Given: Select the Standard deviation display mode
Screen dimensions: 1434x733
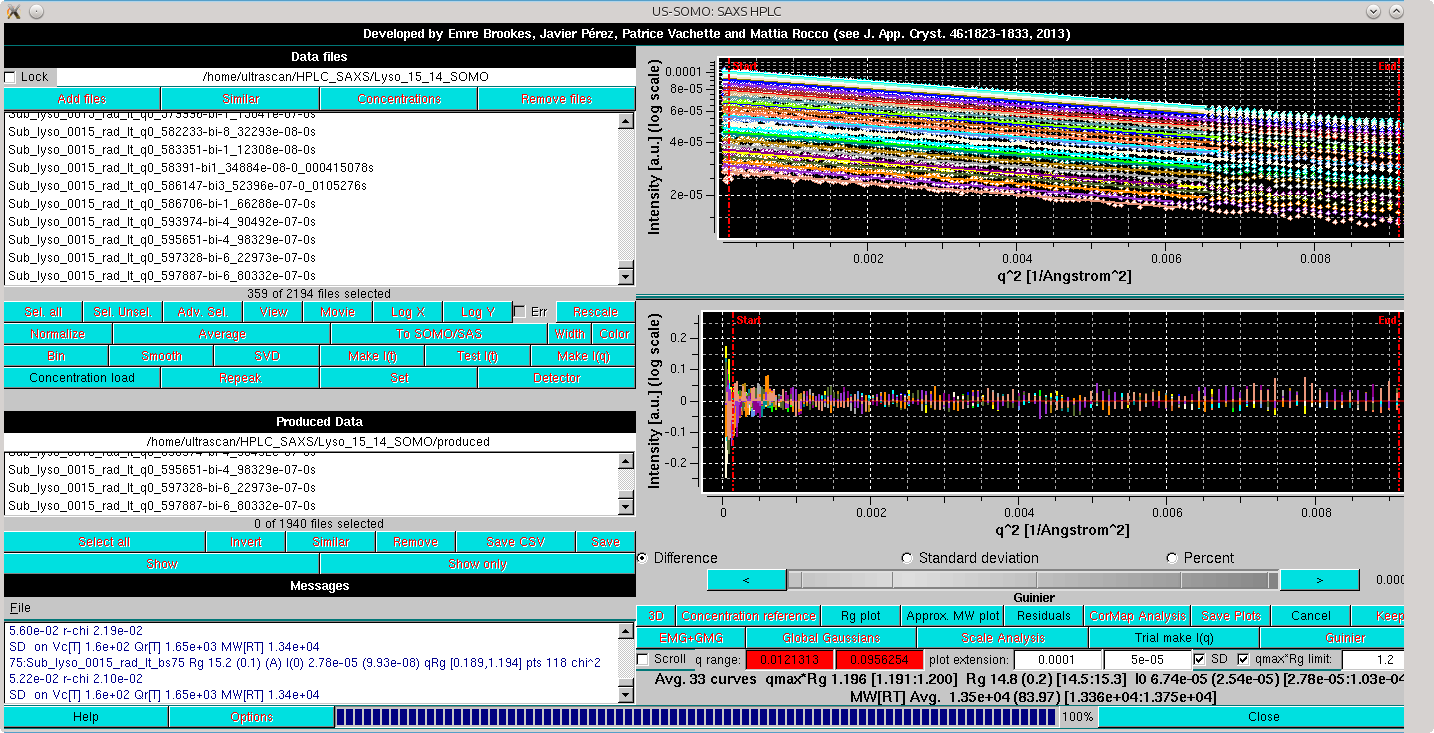Looking at the screenshot, I should 907,559.
